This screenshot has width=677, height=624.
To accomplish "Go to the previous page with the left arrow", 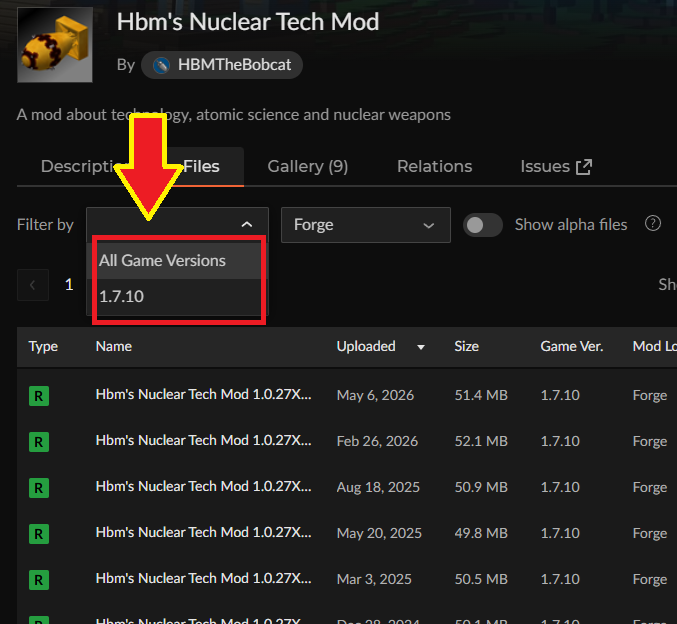I will coord(33,285).
